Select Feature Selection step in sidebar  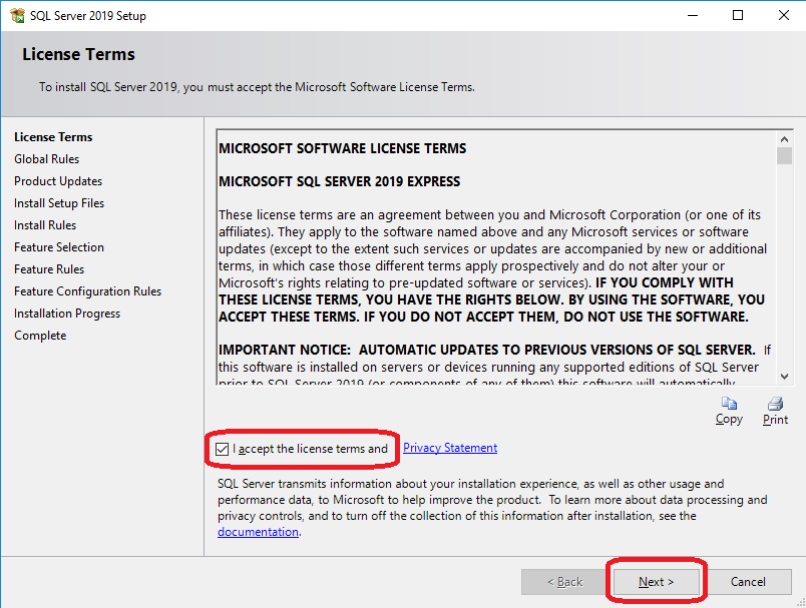tap(59, 247)
